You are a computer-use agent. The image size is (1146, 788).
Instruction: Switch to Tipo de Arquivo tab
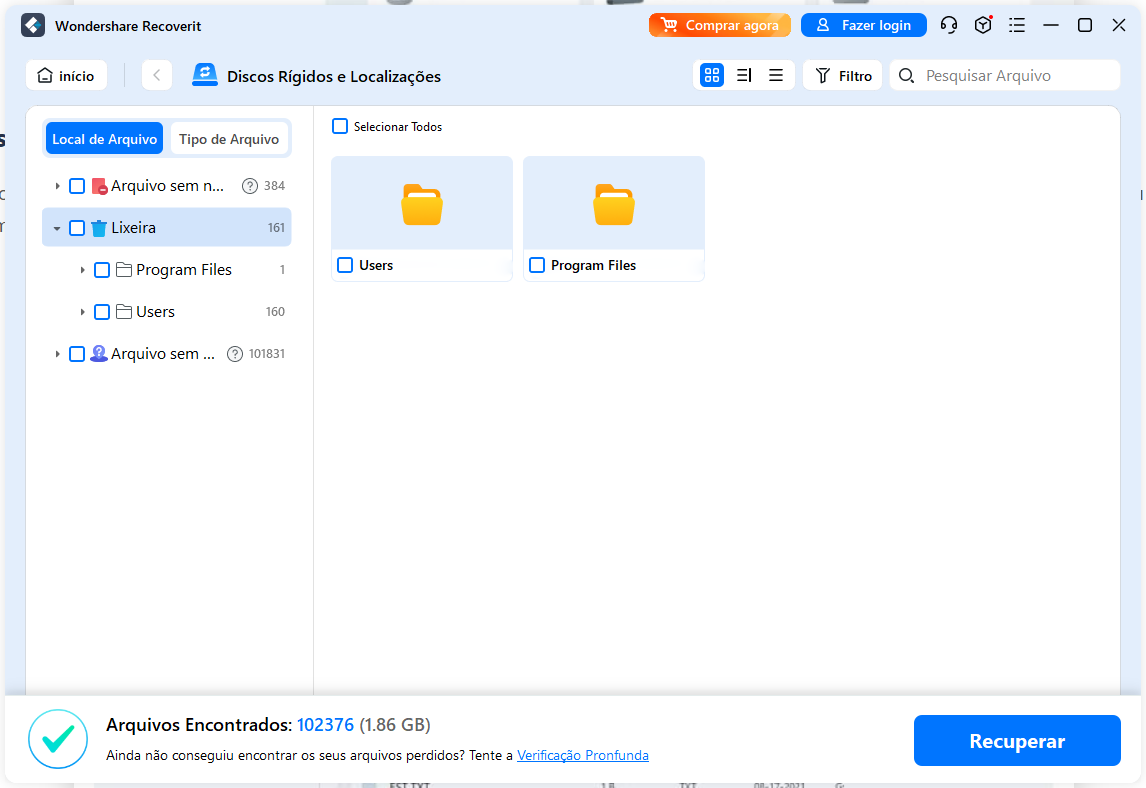[229, 139]
